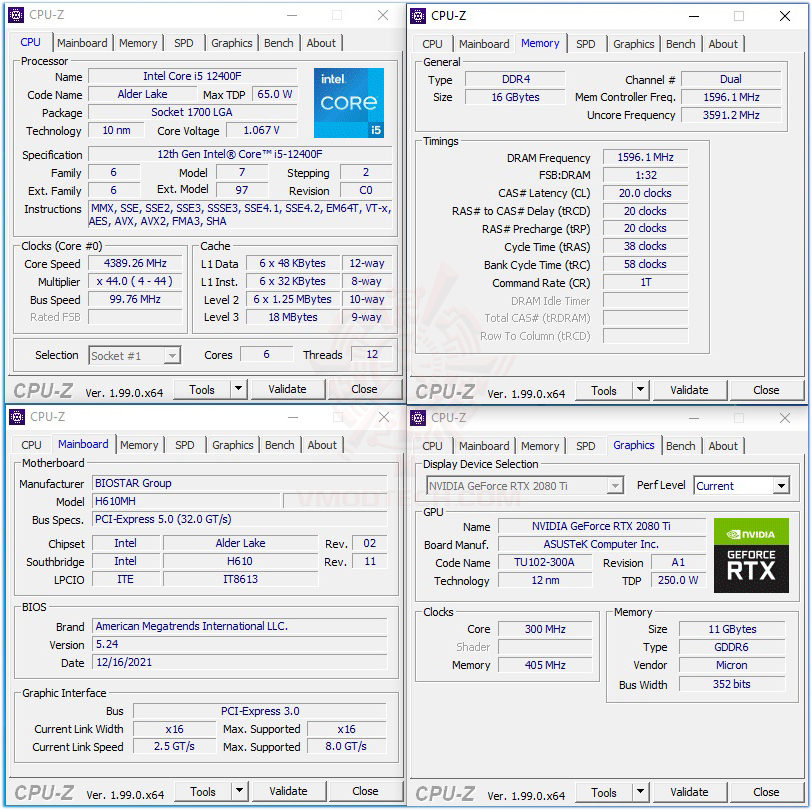Click the Current Link Speed value 2.5 GT/s

pyautogui.click(x=174, y=746)
